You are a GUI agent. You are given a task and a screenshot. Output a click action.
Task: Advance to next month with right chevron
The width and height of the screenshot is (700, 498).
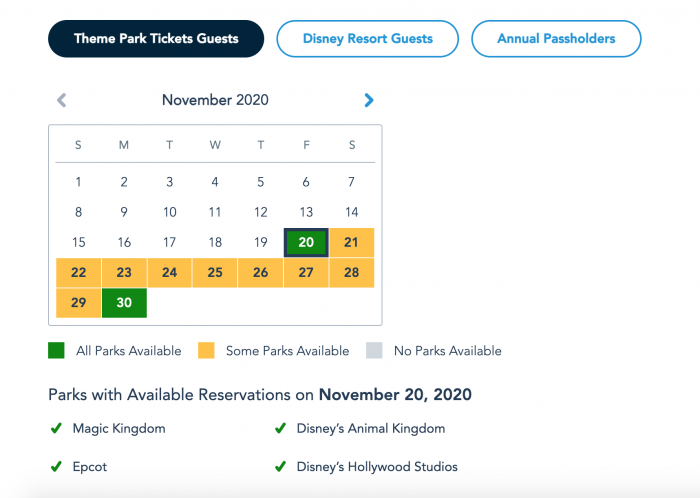(369, 100)
